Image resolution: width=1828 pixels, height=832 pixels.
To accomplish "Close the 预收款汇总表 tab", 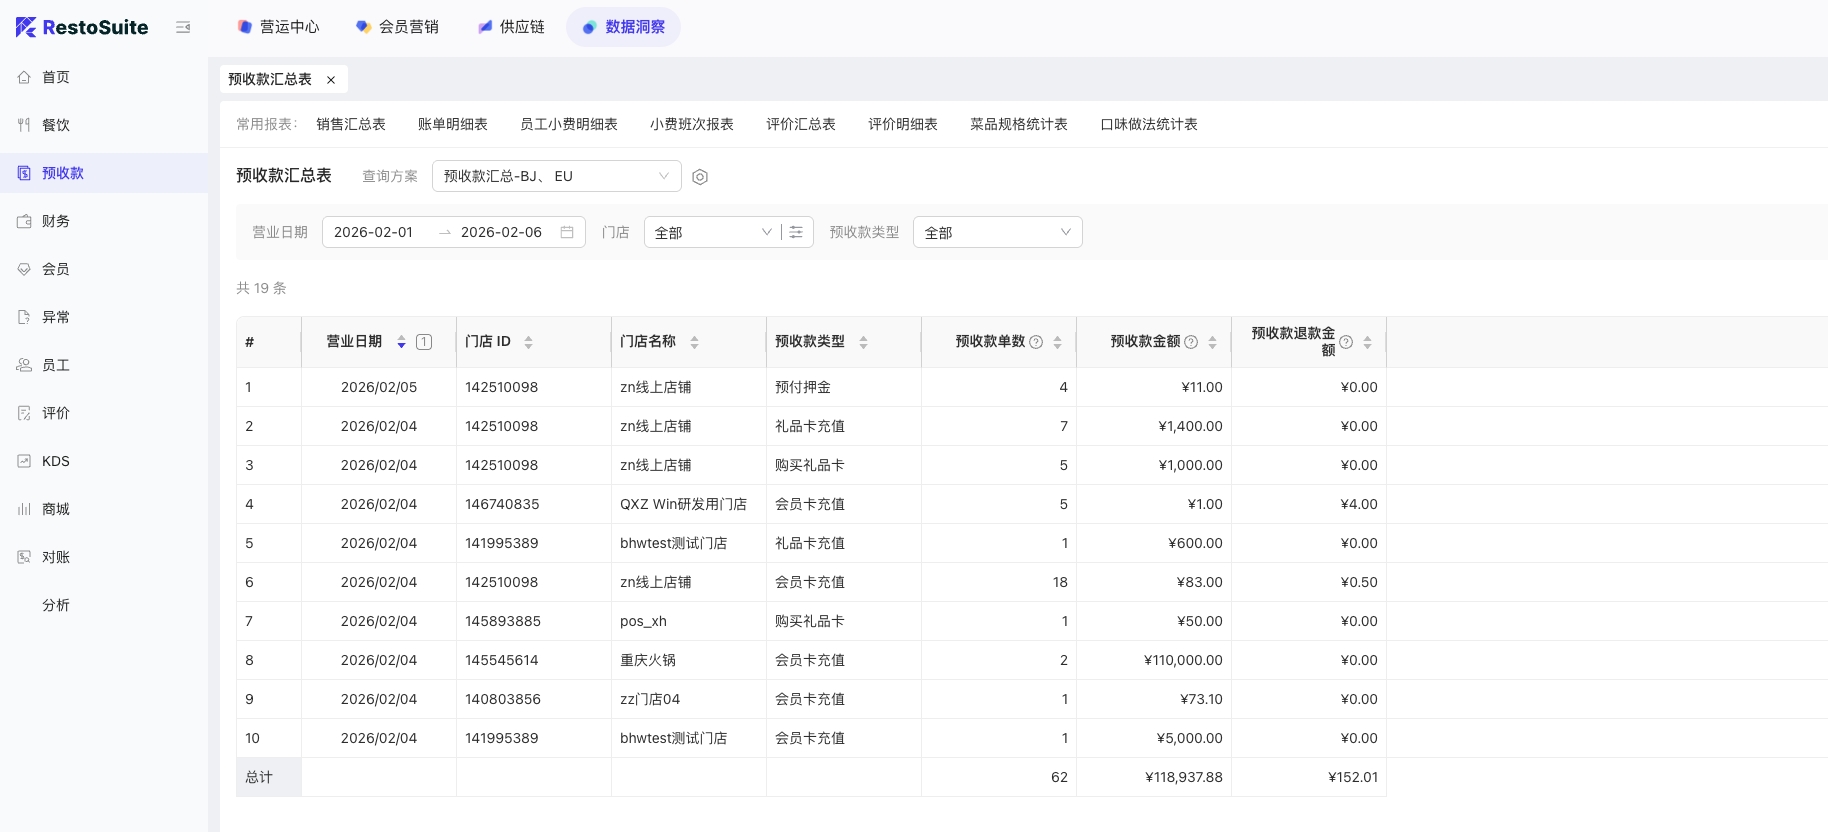I will point(331,80).
